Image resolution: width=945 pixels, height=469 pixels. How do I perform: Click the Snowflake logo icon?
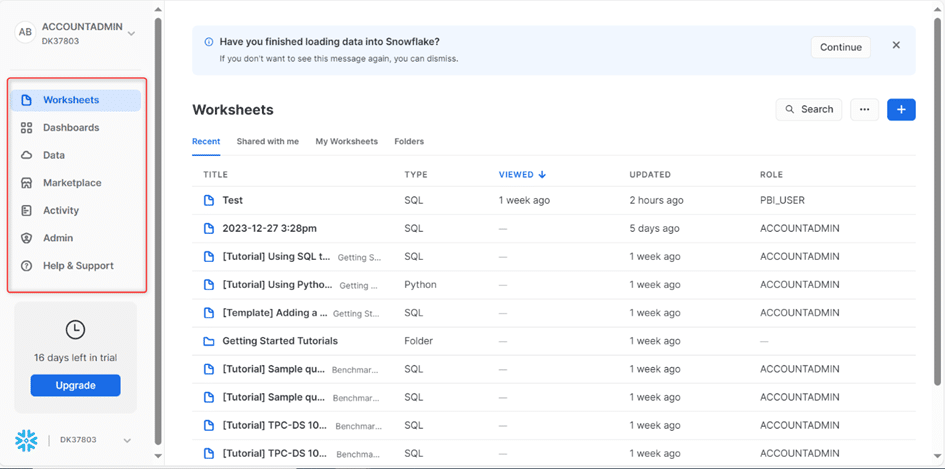pos(26,441)
